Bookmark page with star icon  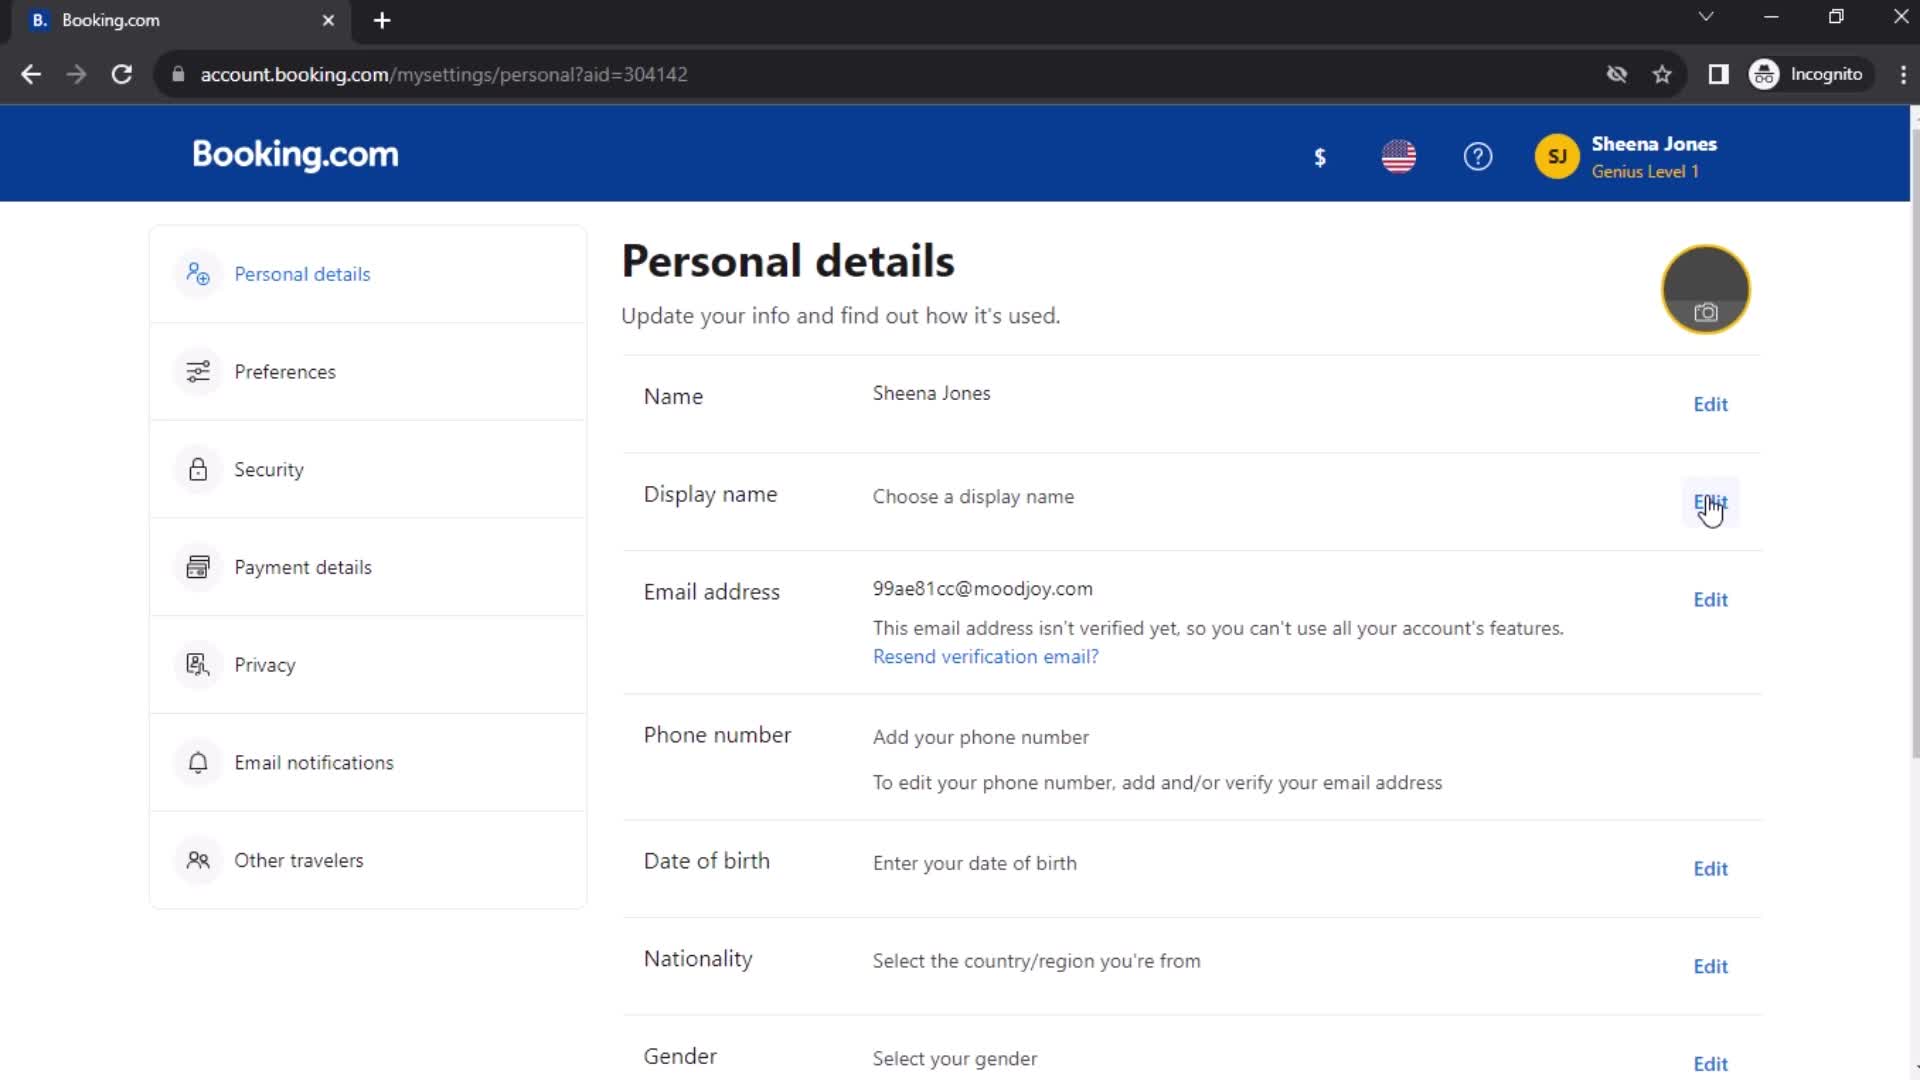1662,74
